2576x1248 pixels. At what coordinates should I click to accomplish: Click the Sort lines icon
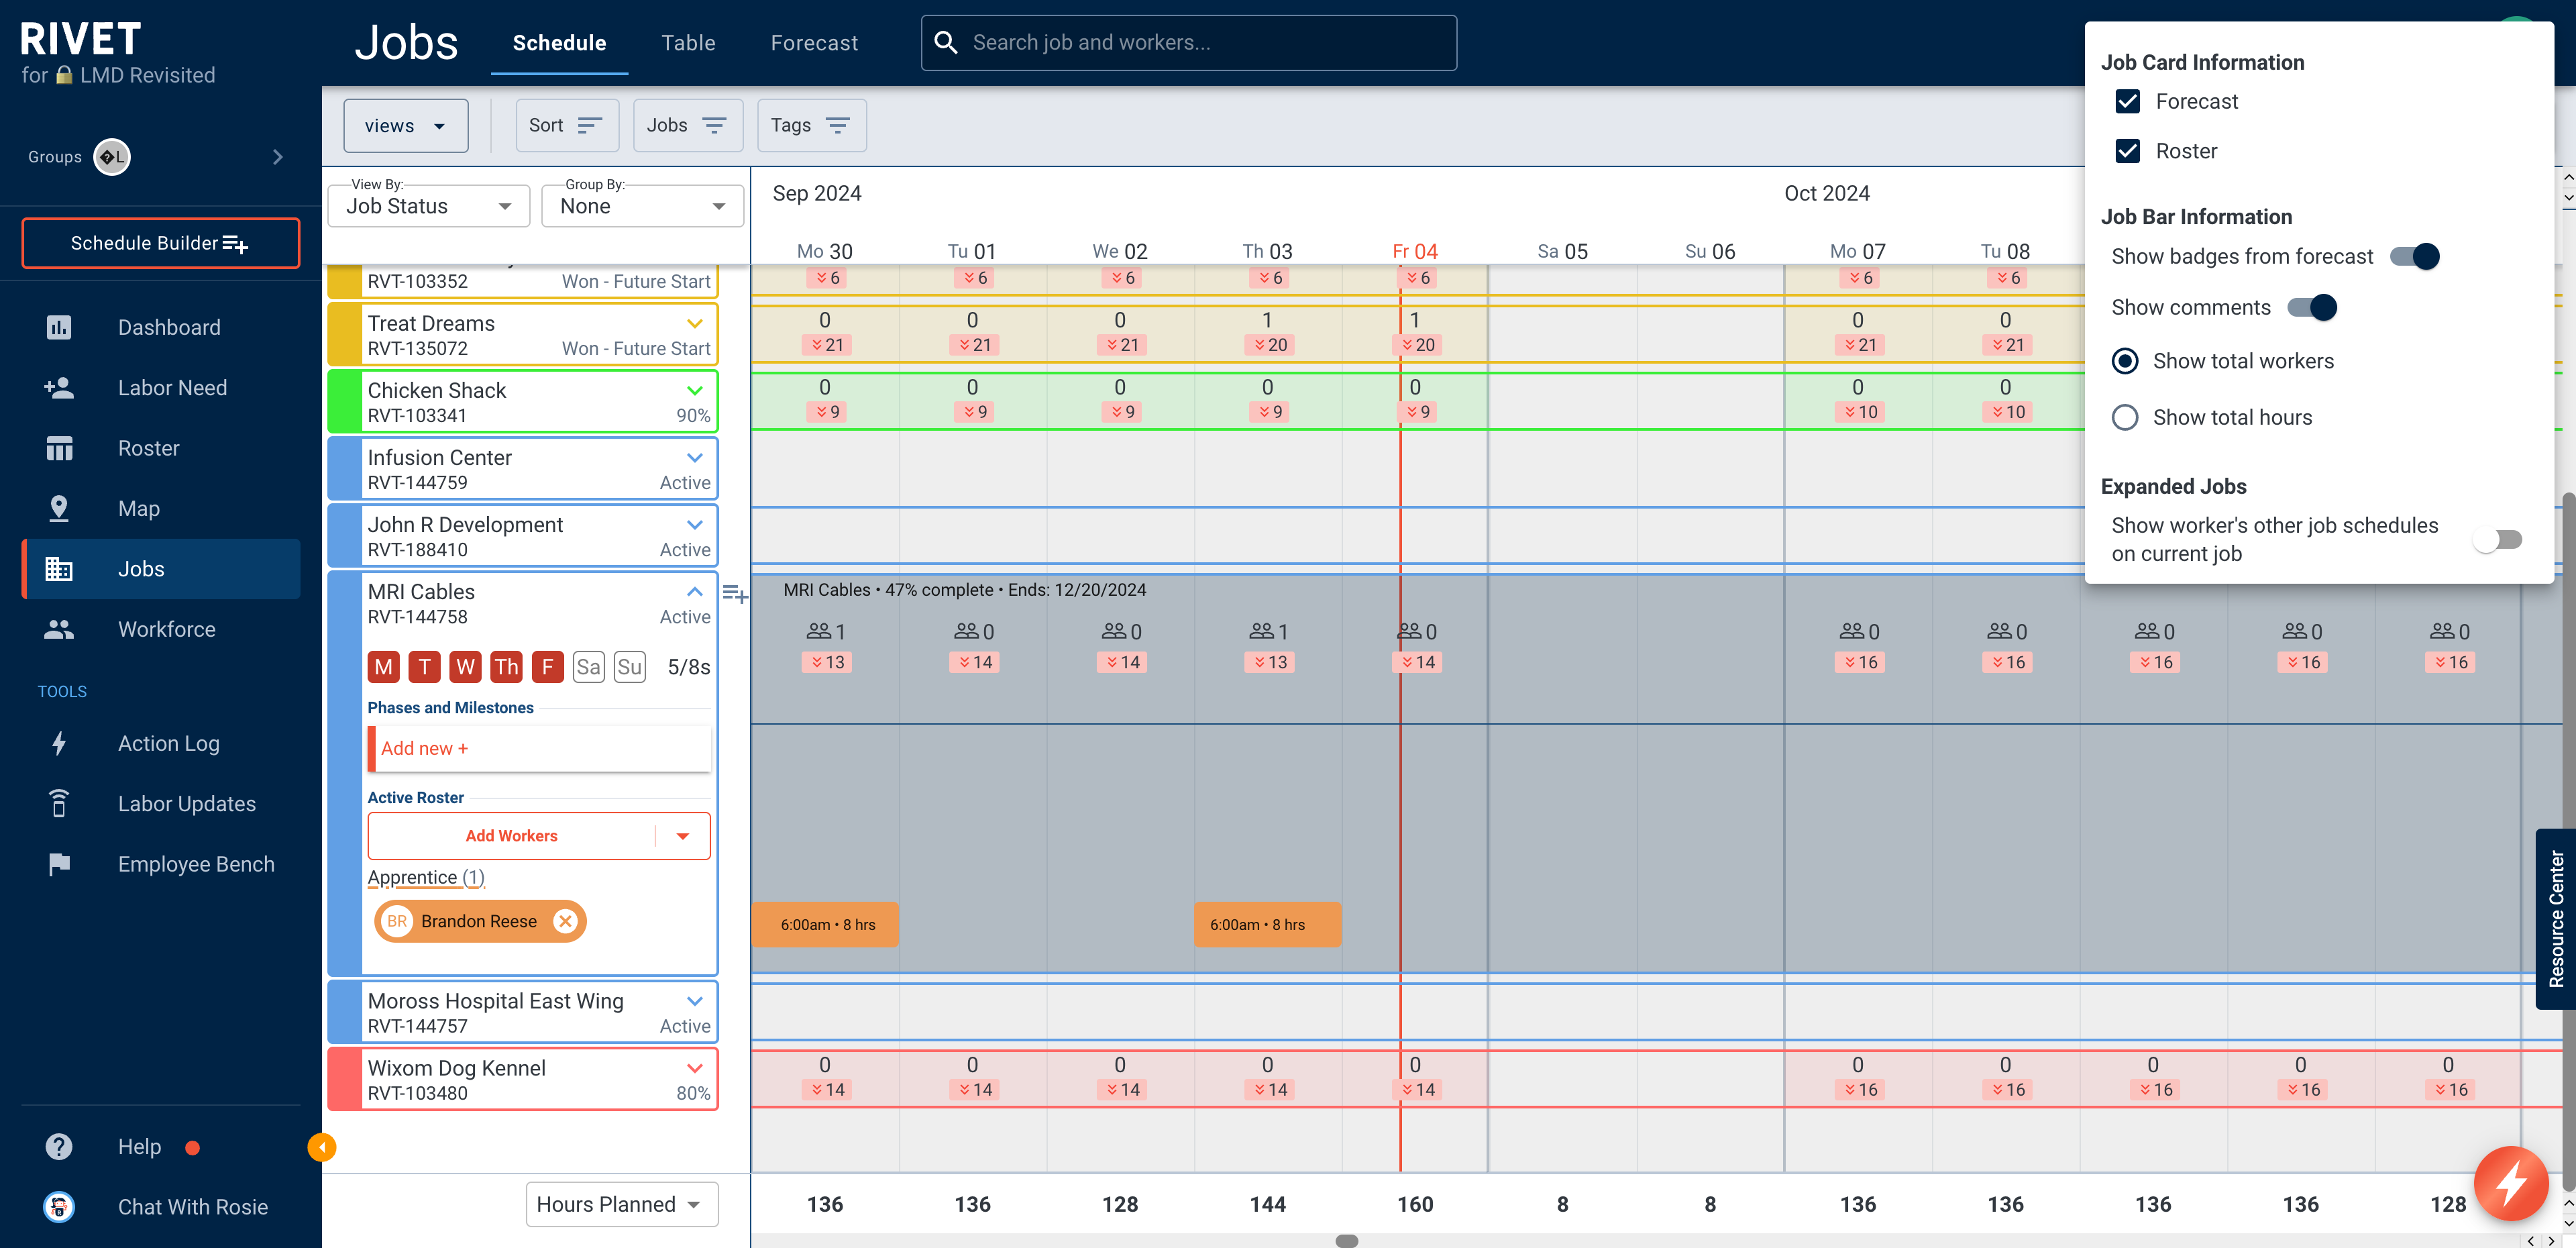pos(590,125)
